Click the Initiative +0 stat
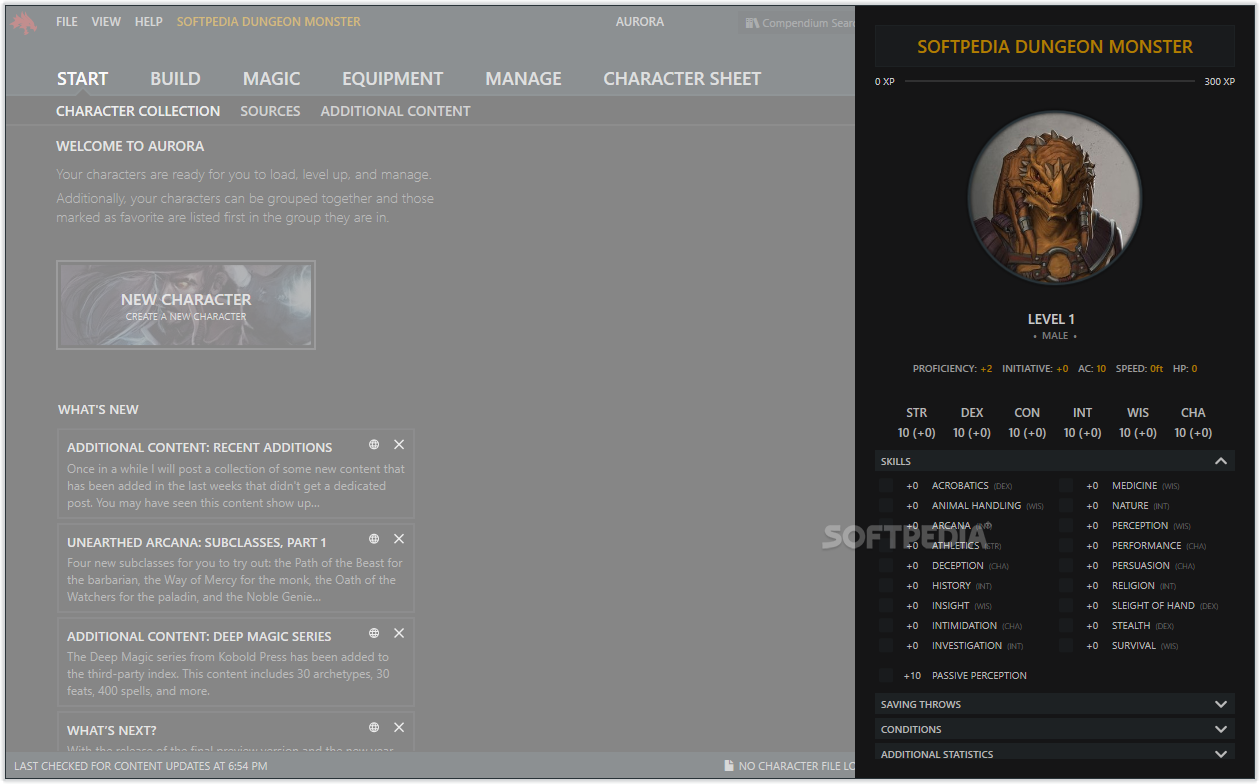Viewport: 1260px width, 784px height. click(x=1035, y=369)
